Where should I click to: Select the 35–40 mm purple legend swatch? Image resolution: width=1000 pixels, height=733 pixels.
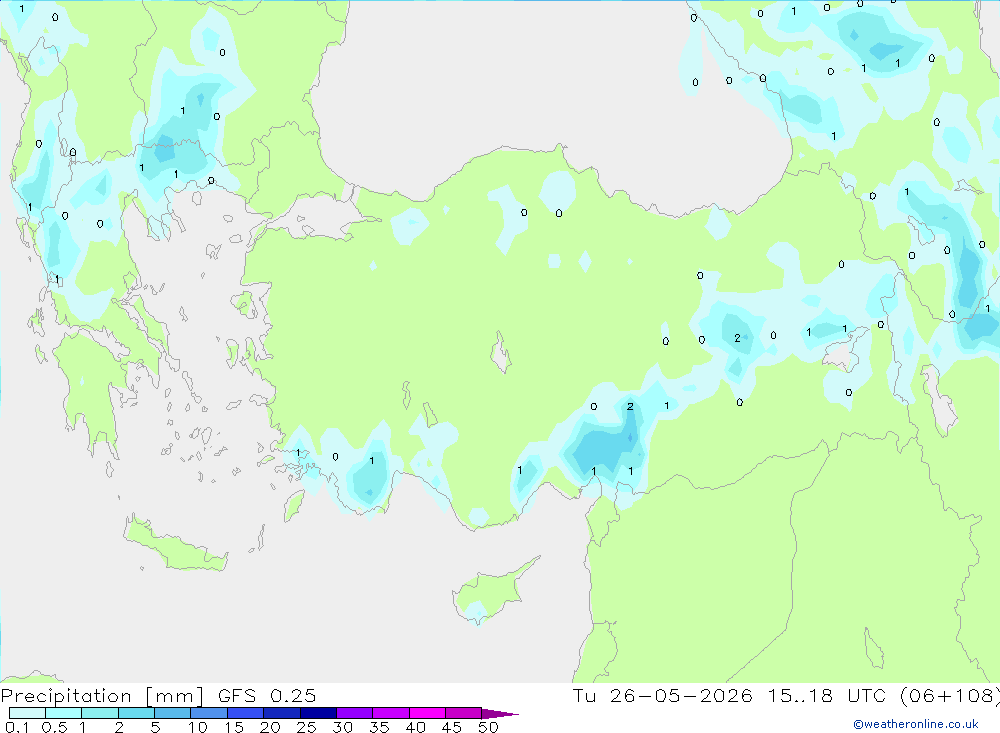[390, 713]
